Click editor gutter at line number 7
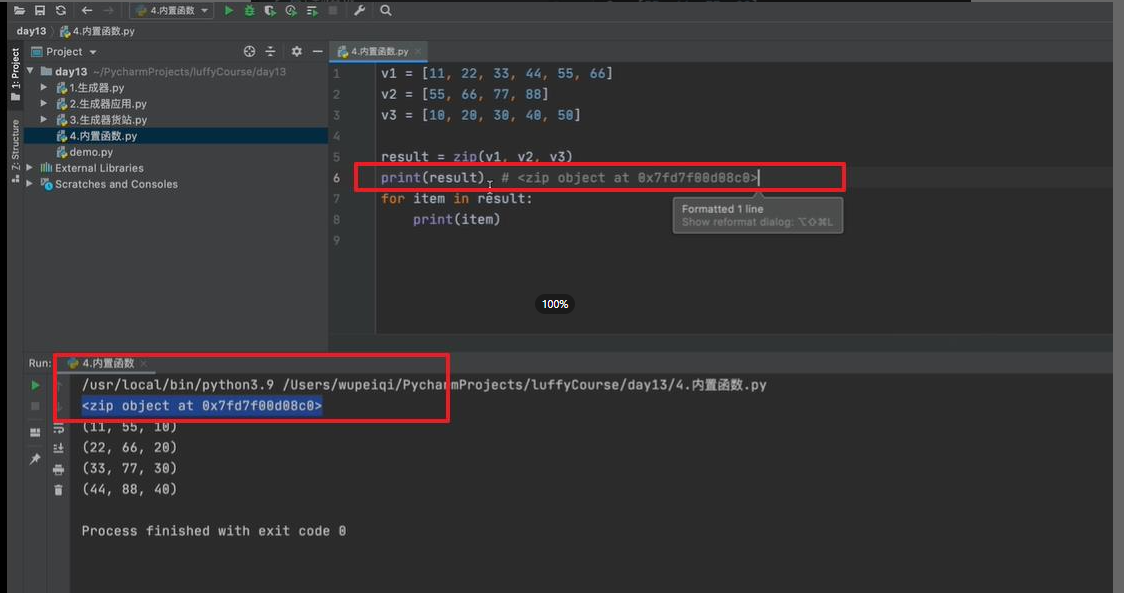Screen dimensions: 1124x593 pos(336,199)
